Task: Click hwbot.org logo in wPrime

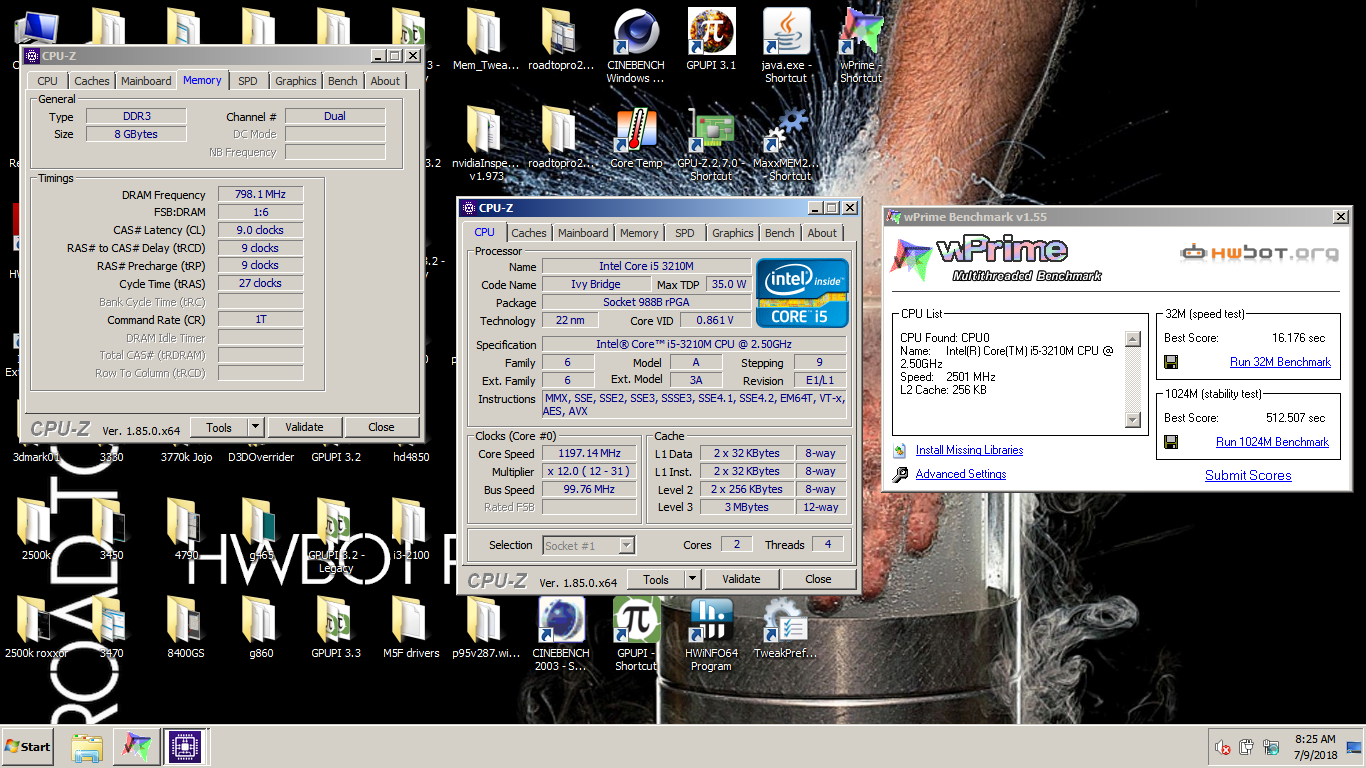Action: tap(1259, 253)
